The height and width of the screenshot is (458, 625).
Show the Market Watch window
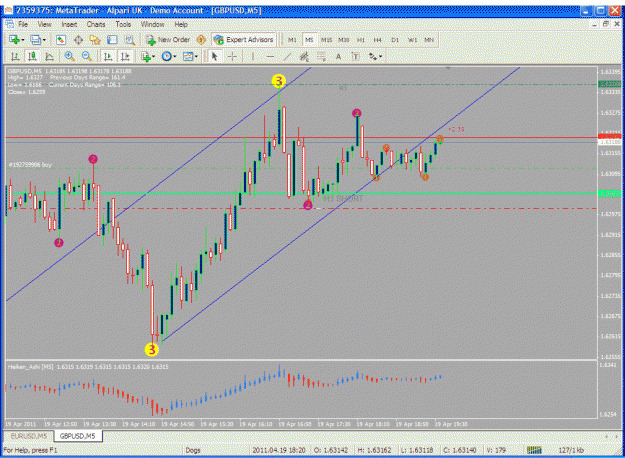[x=61, y=40]
